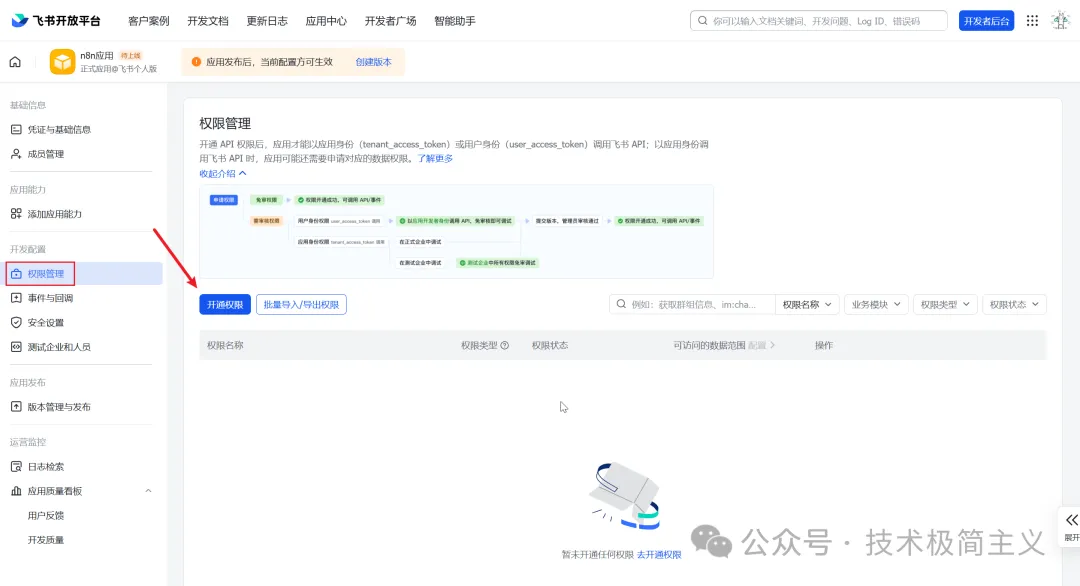Open the 应用中心 menu item
1080x586 pixels.
pos(325,19)
